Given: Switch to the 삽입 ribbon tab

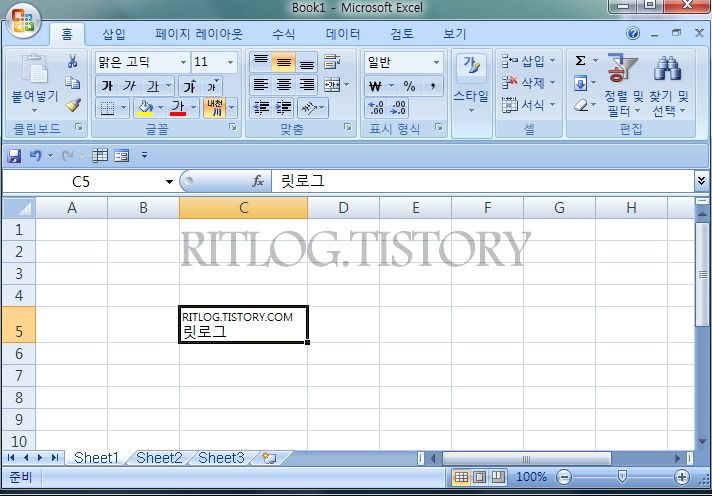Looking at the screenshot, I should pos(114,34).
